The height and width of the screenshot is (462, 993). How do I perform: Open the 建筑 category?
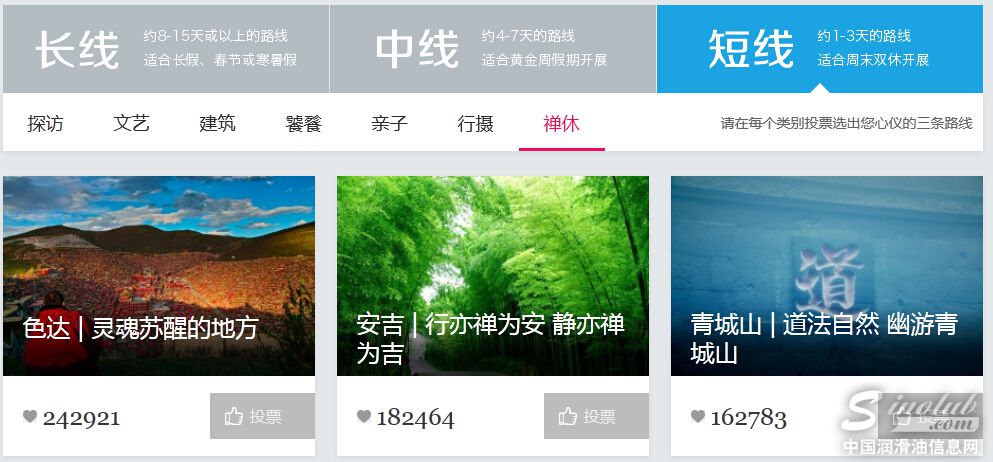218,123
